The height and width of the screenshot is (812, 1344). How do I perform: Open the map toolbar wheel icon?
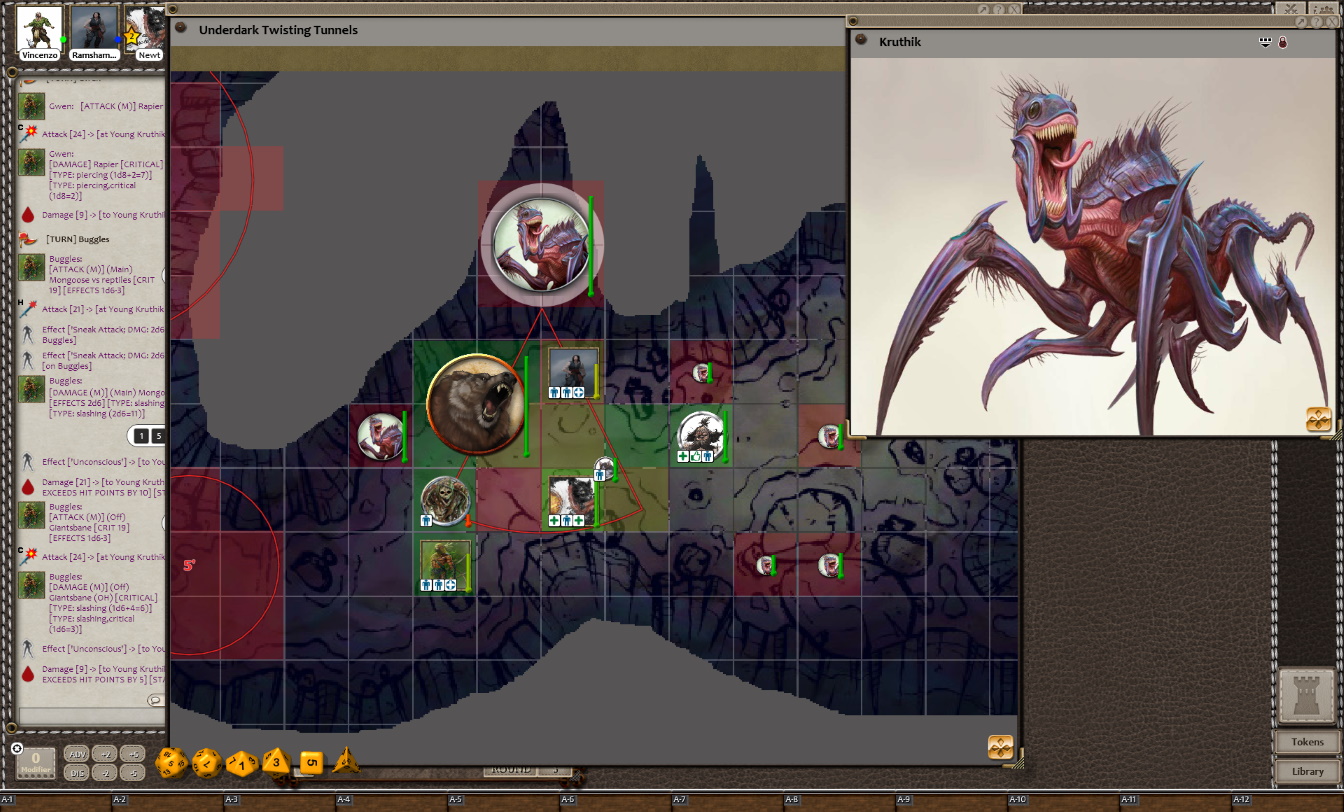pos(1000,747)
